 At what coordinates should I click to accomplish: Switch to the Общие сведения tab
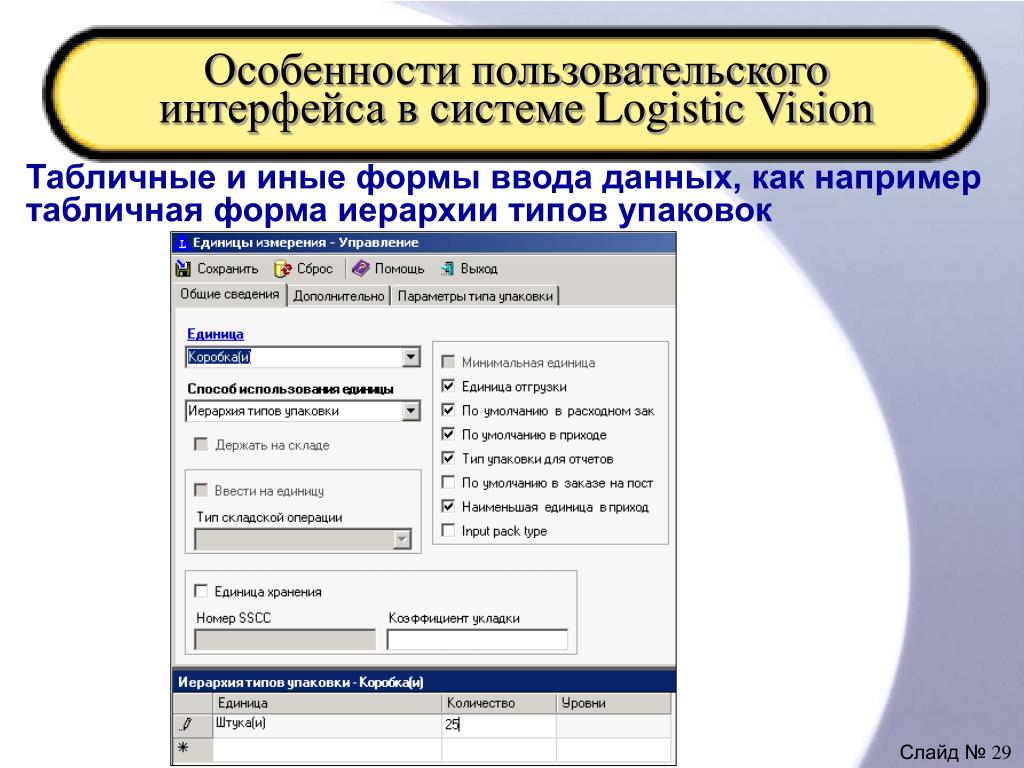230,295
